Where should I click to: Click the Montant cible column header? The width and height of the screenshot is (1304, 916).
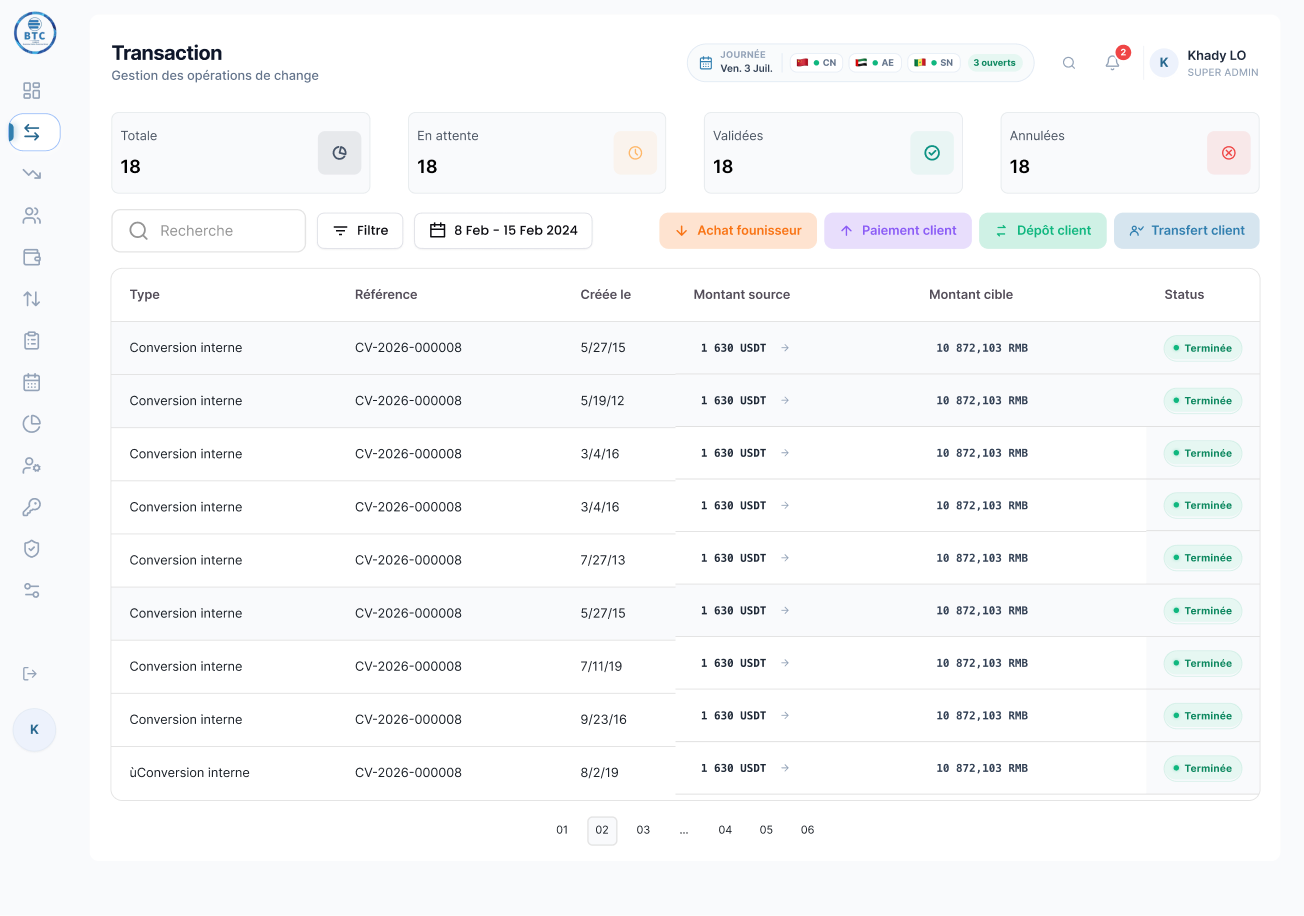(971, 295)
